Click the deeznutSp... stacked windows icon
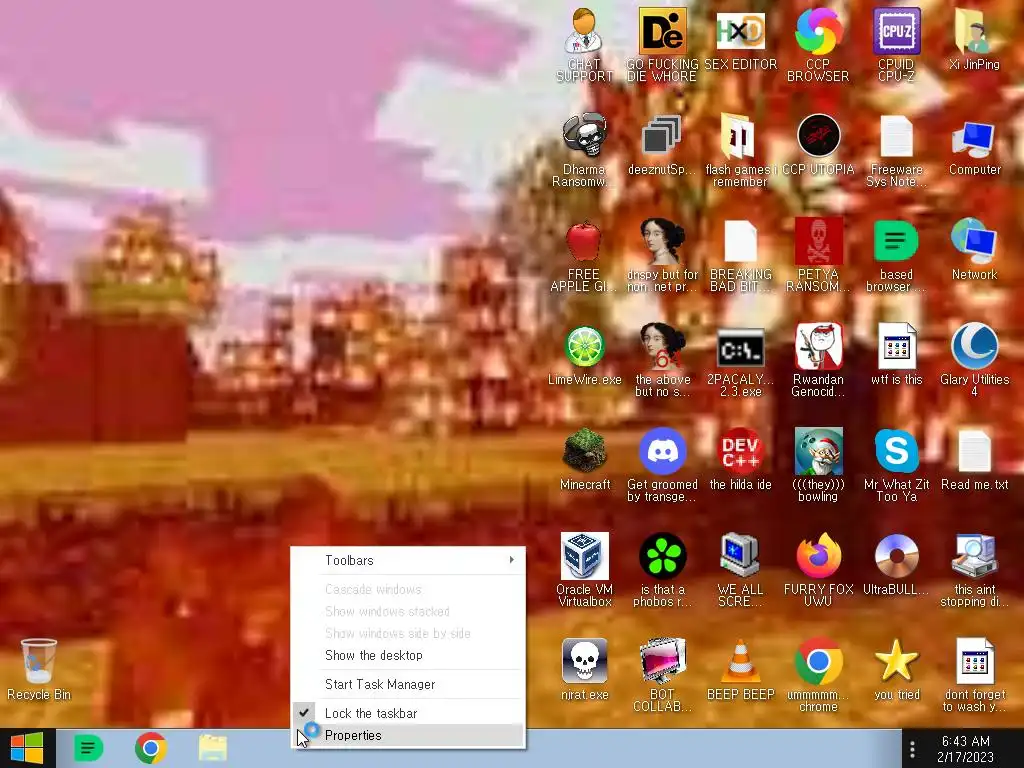This screenshot has width=1024, height=768. 662,144
